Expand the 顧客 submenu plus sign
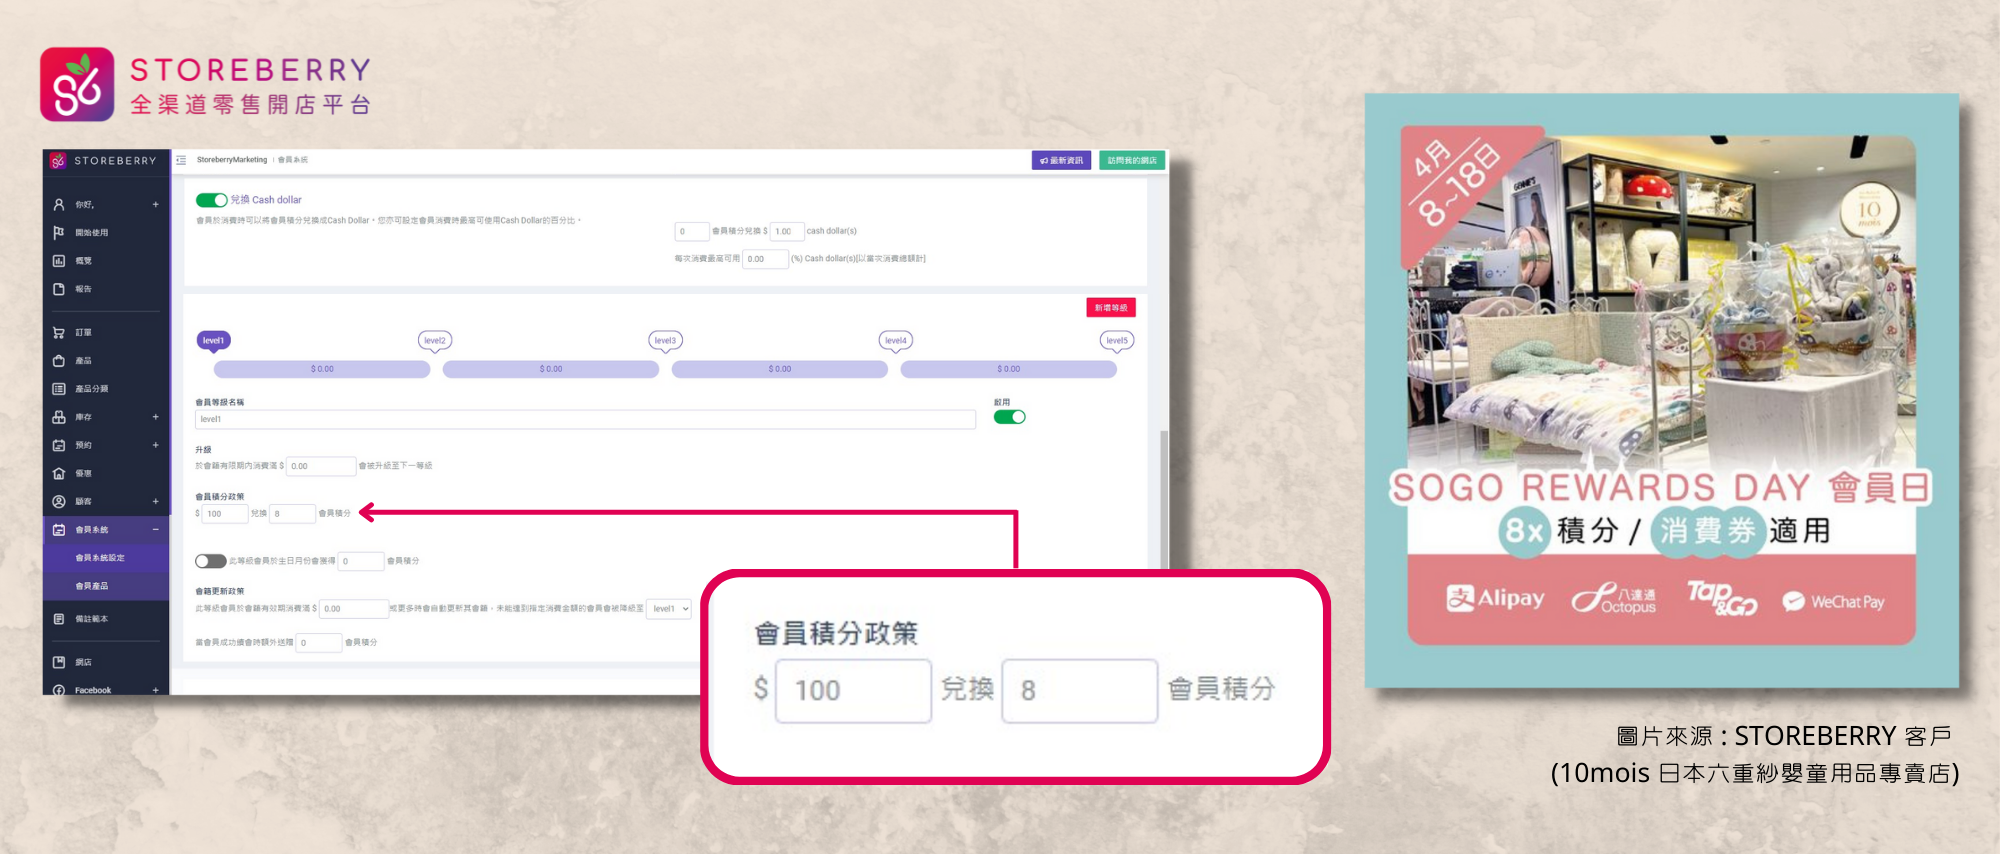Viewport: 2000px width, 854px height. pos(156,501)
